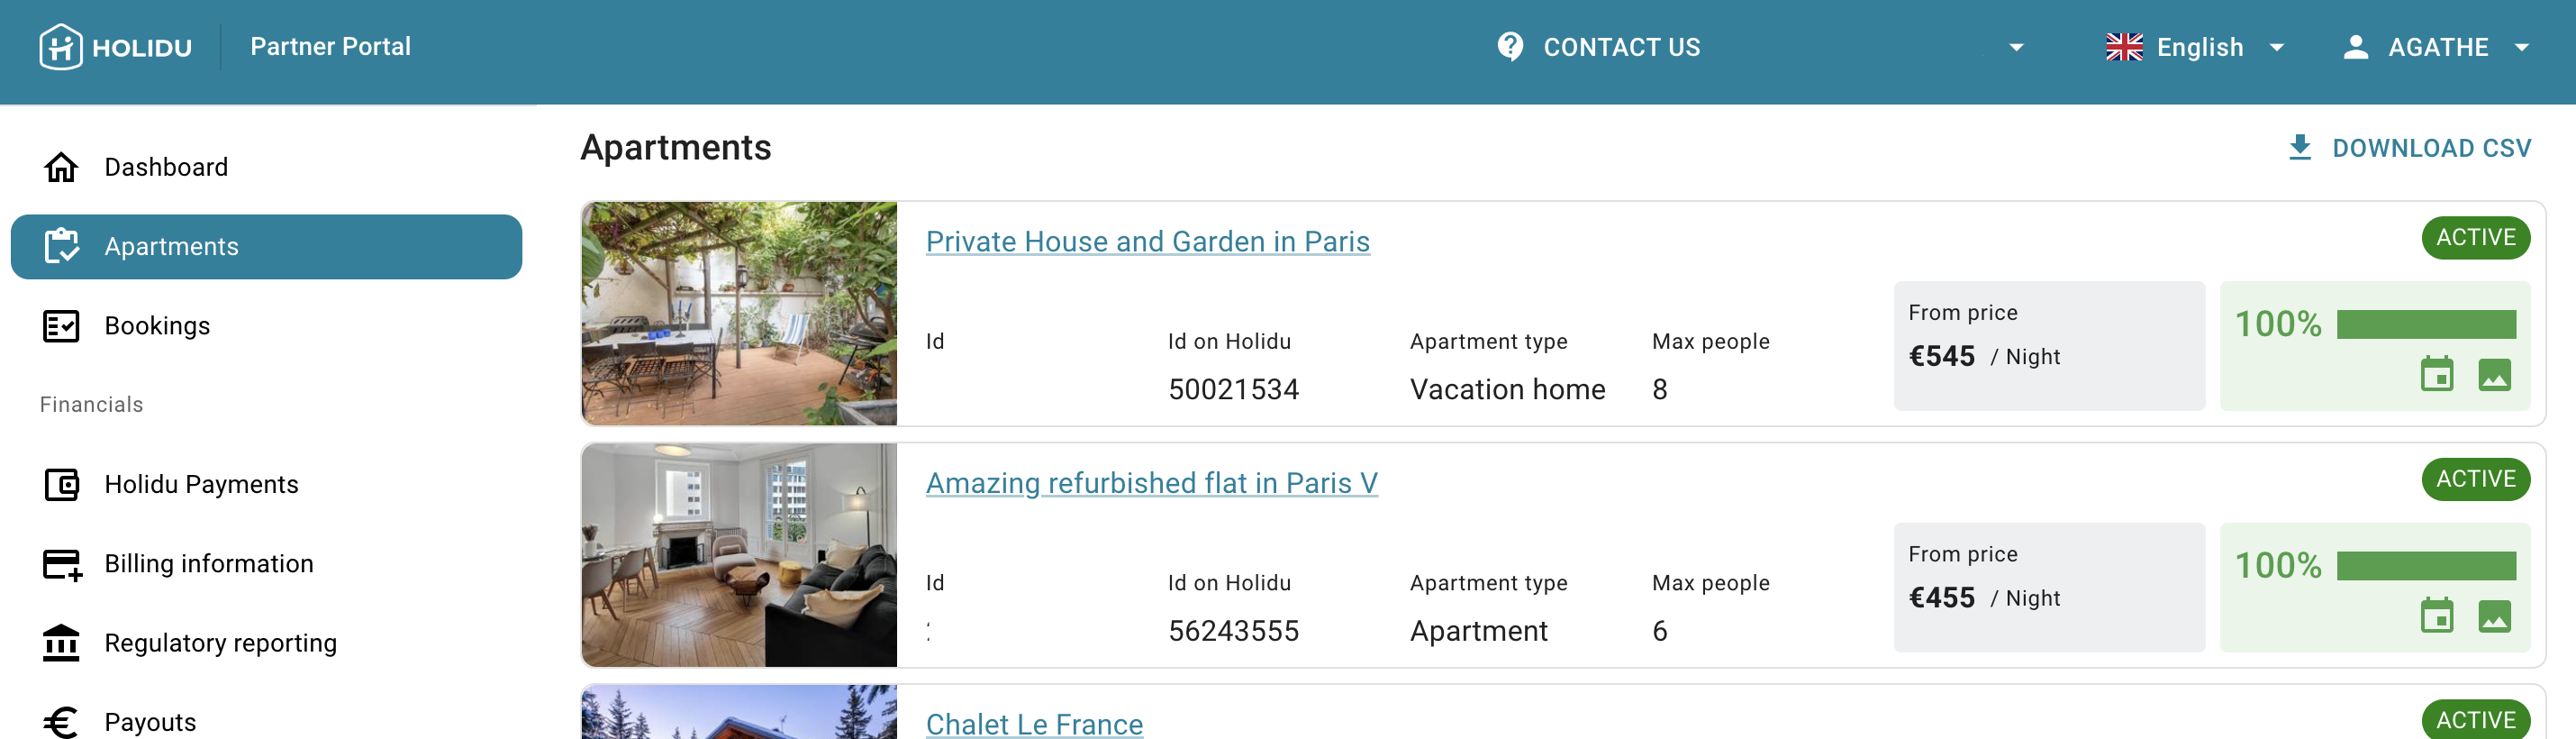Expand the AGATHE account dropdown arrow

click(2521, 47)
